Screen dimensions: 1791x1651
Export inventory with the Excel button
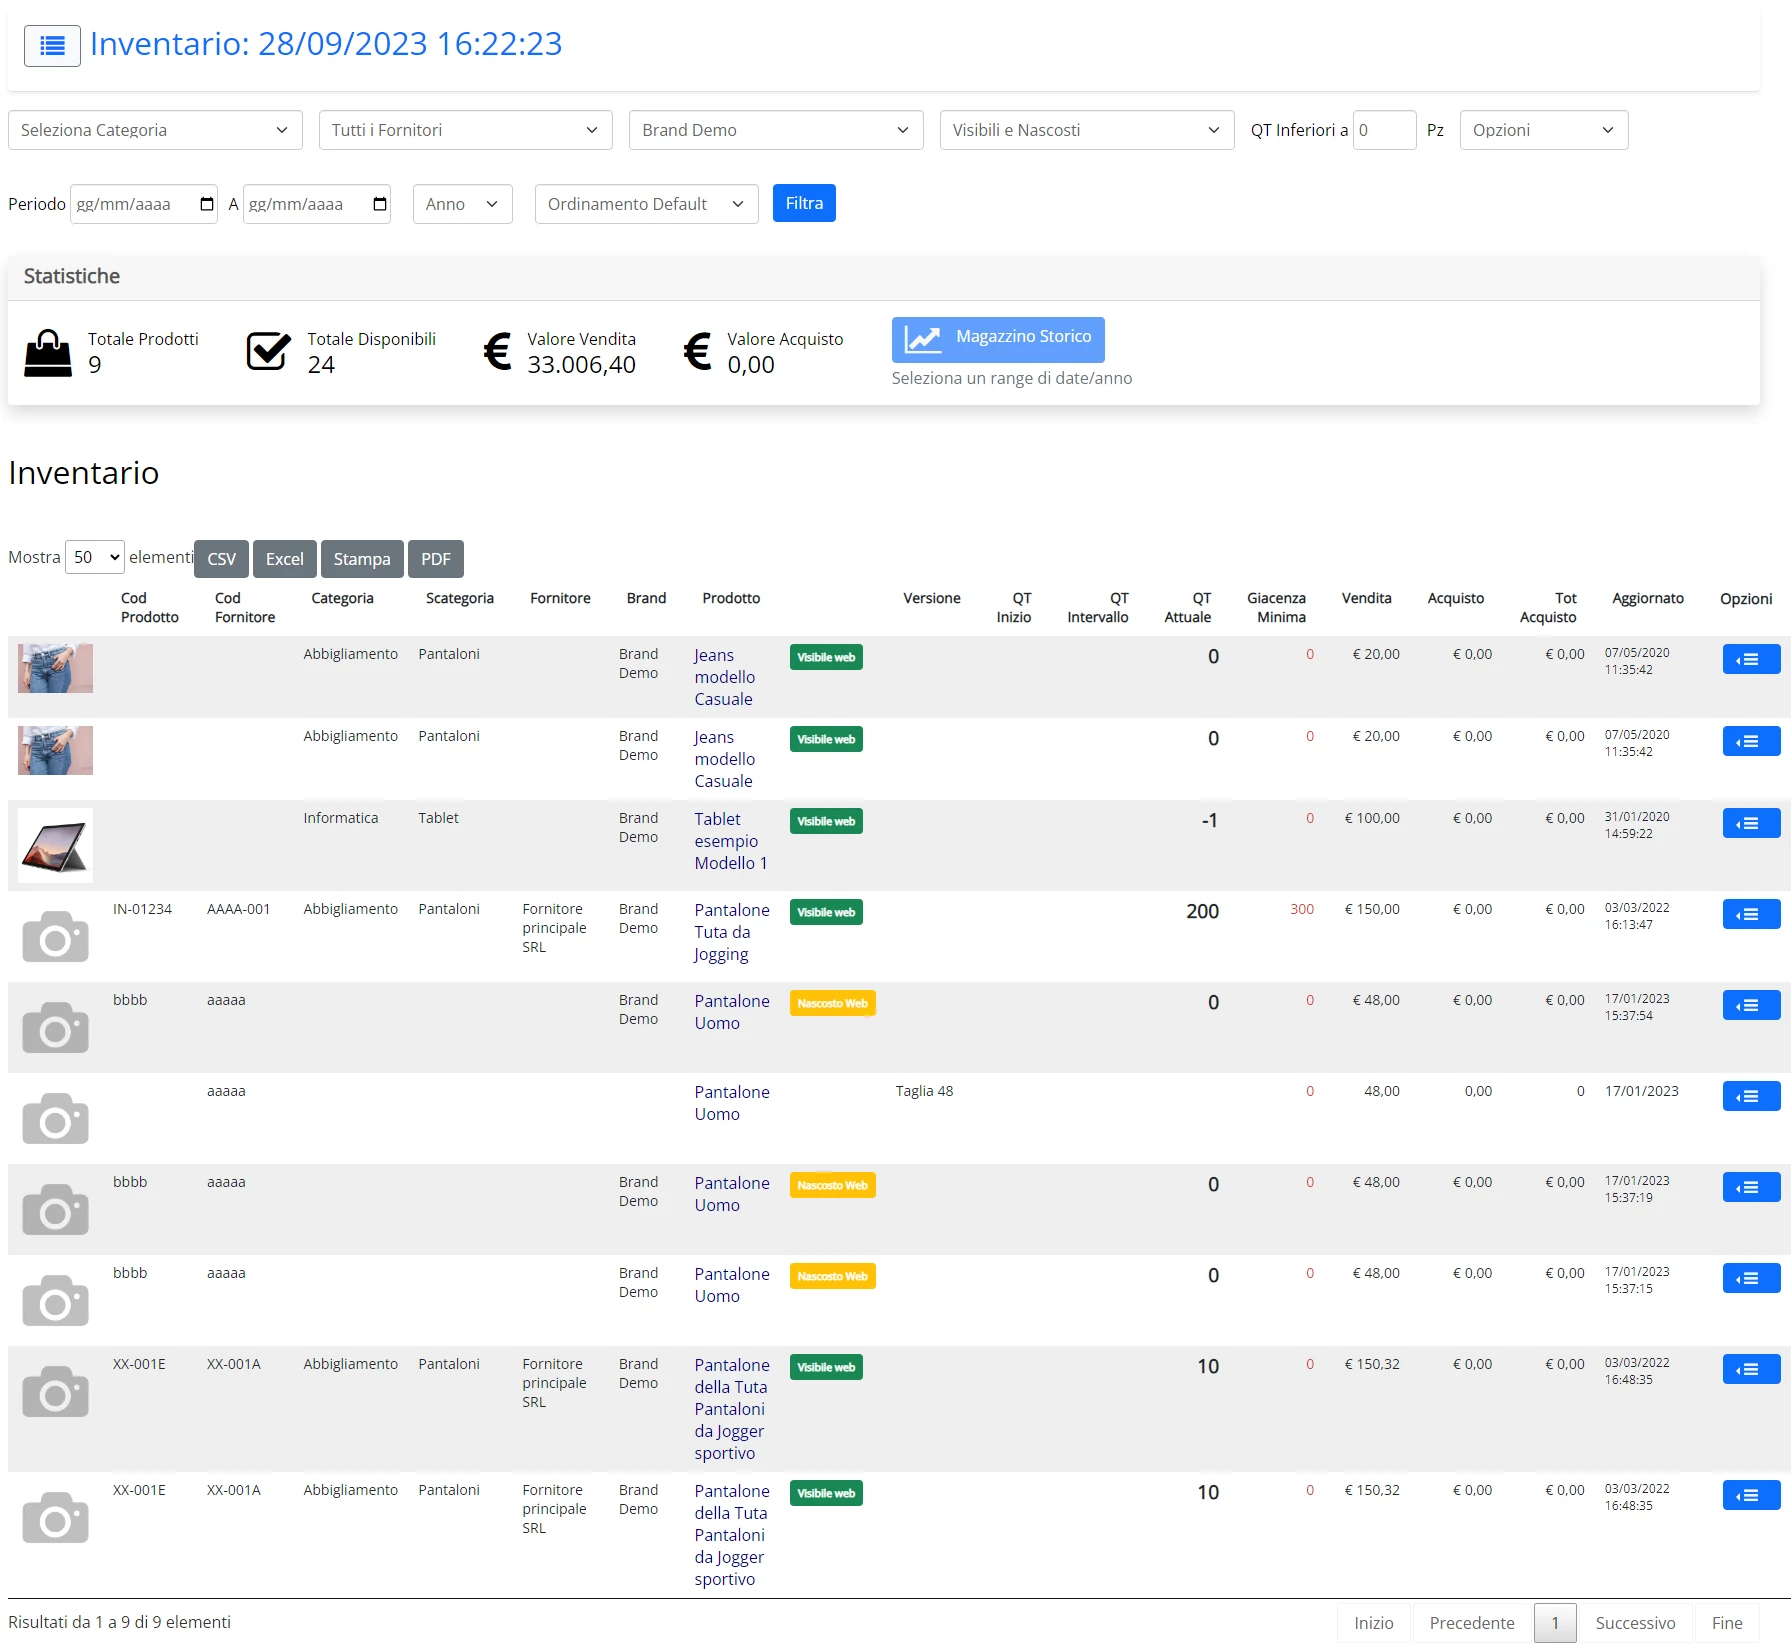point(285,559)
